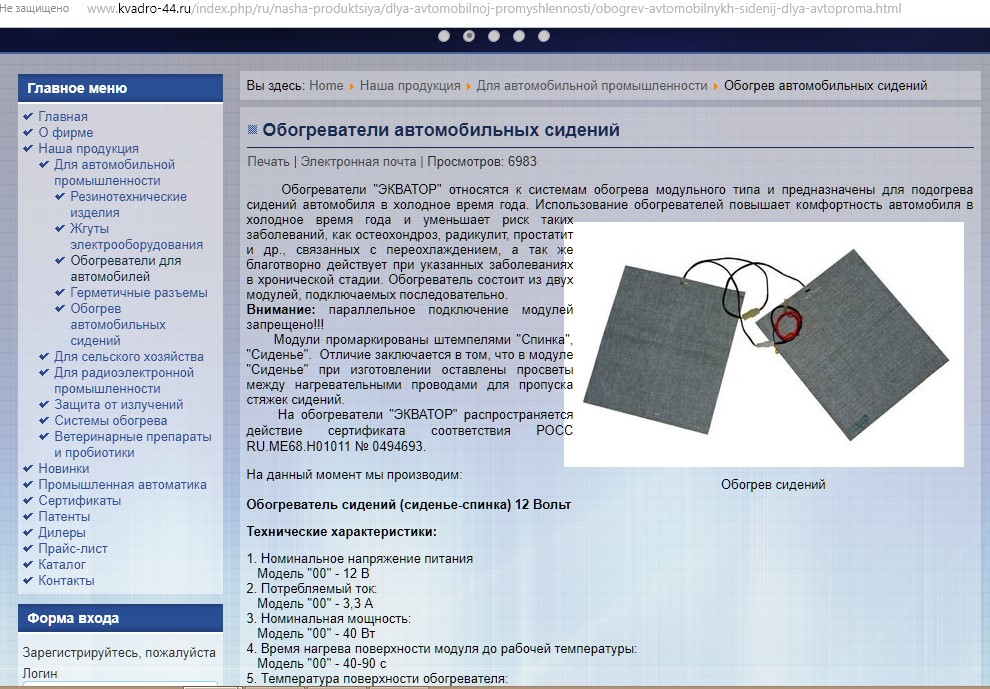
Task: Click the checkmark icon beside Новинки
Action: tap(28, 468)
